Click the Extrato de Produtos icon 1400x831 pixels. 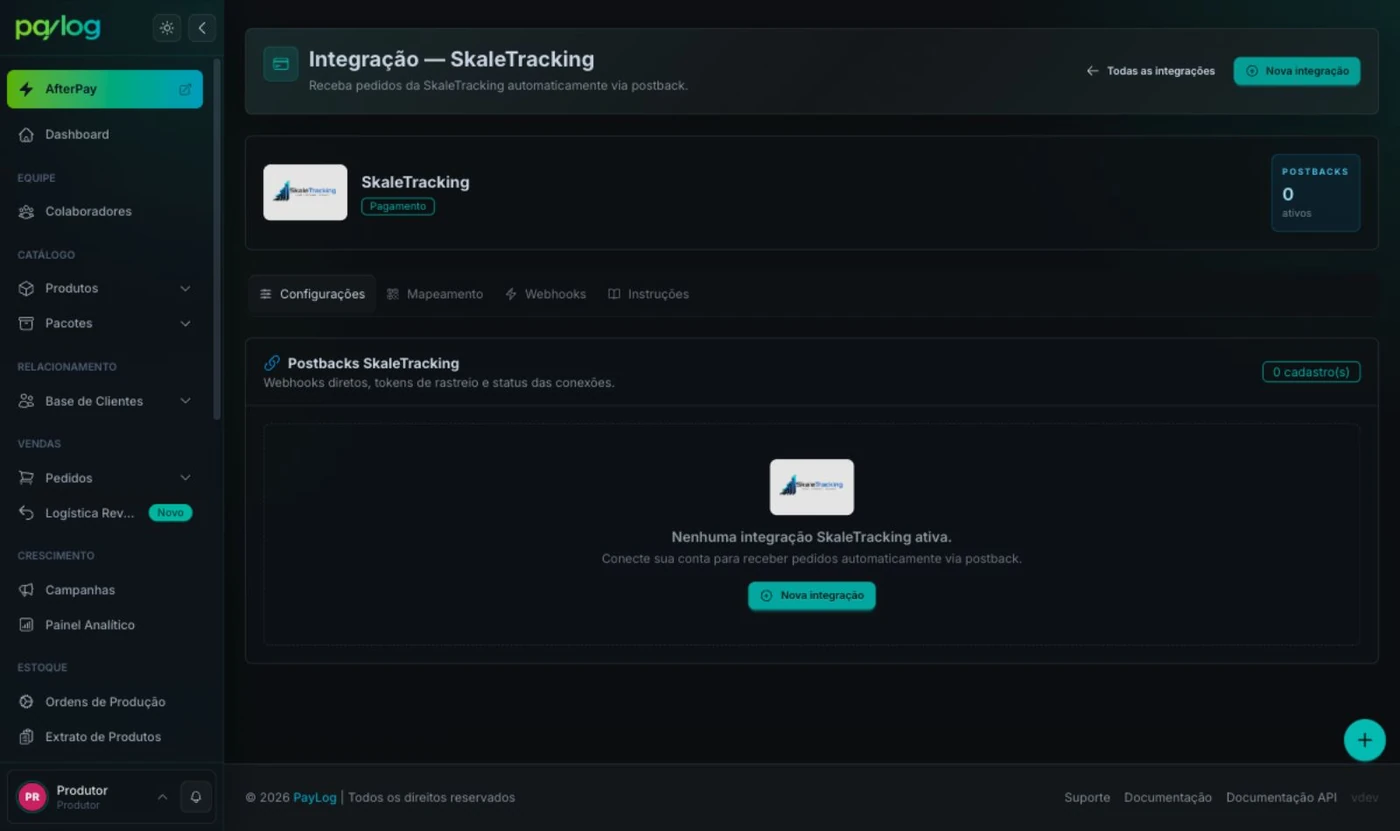tap(26, 737)
